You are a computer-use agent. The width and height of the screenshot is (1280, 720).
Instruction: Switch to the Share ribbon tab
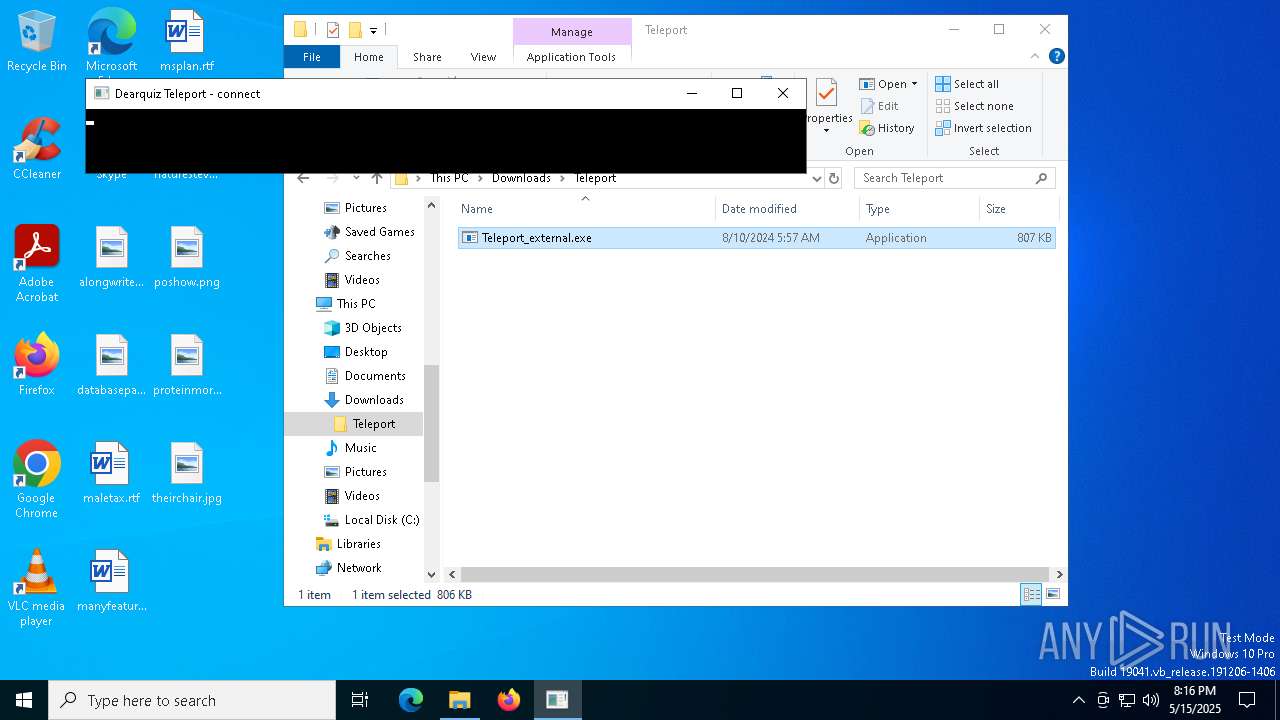pos(427,57)
